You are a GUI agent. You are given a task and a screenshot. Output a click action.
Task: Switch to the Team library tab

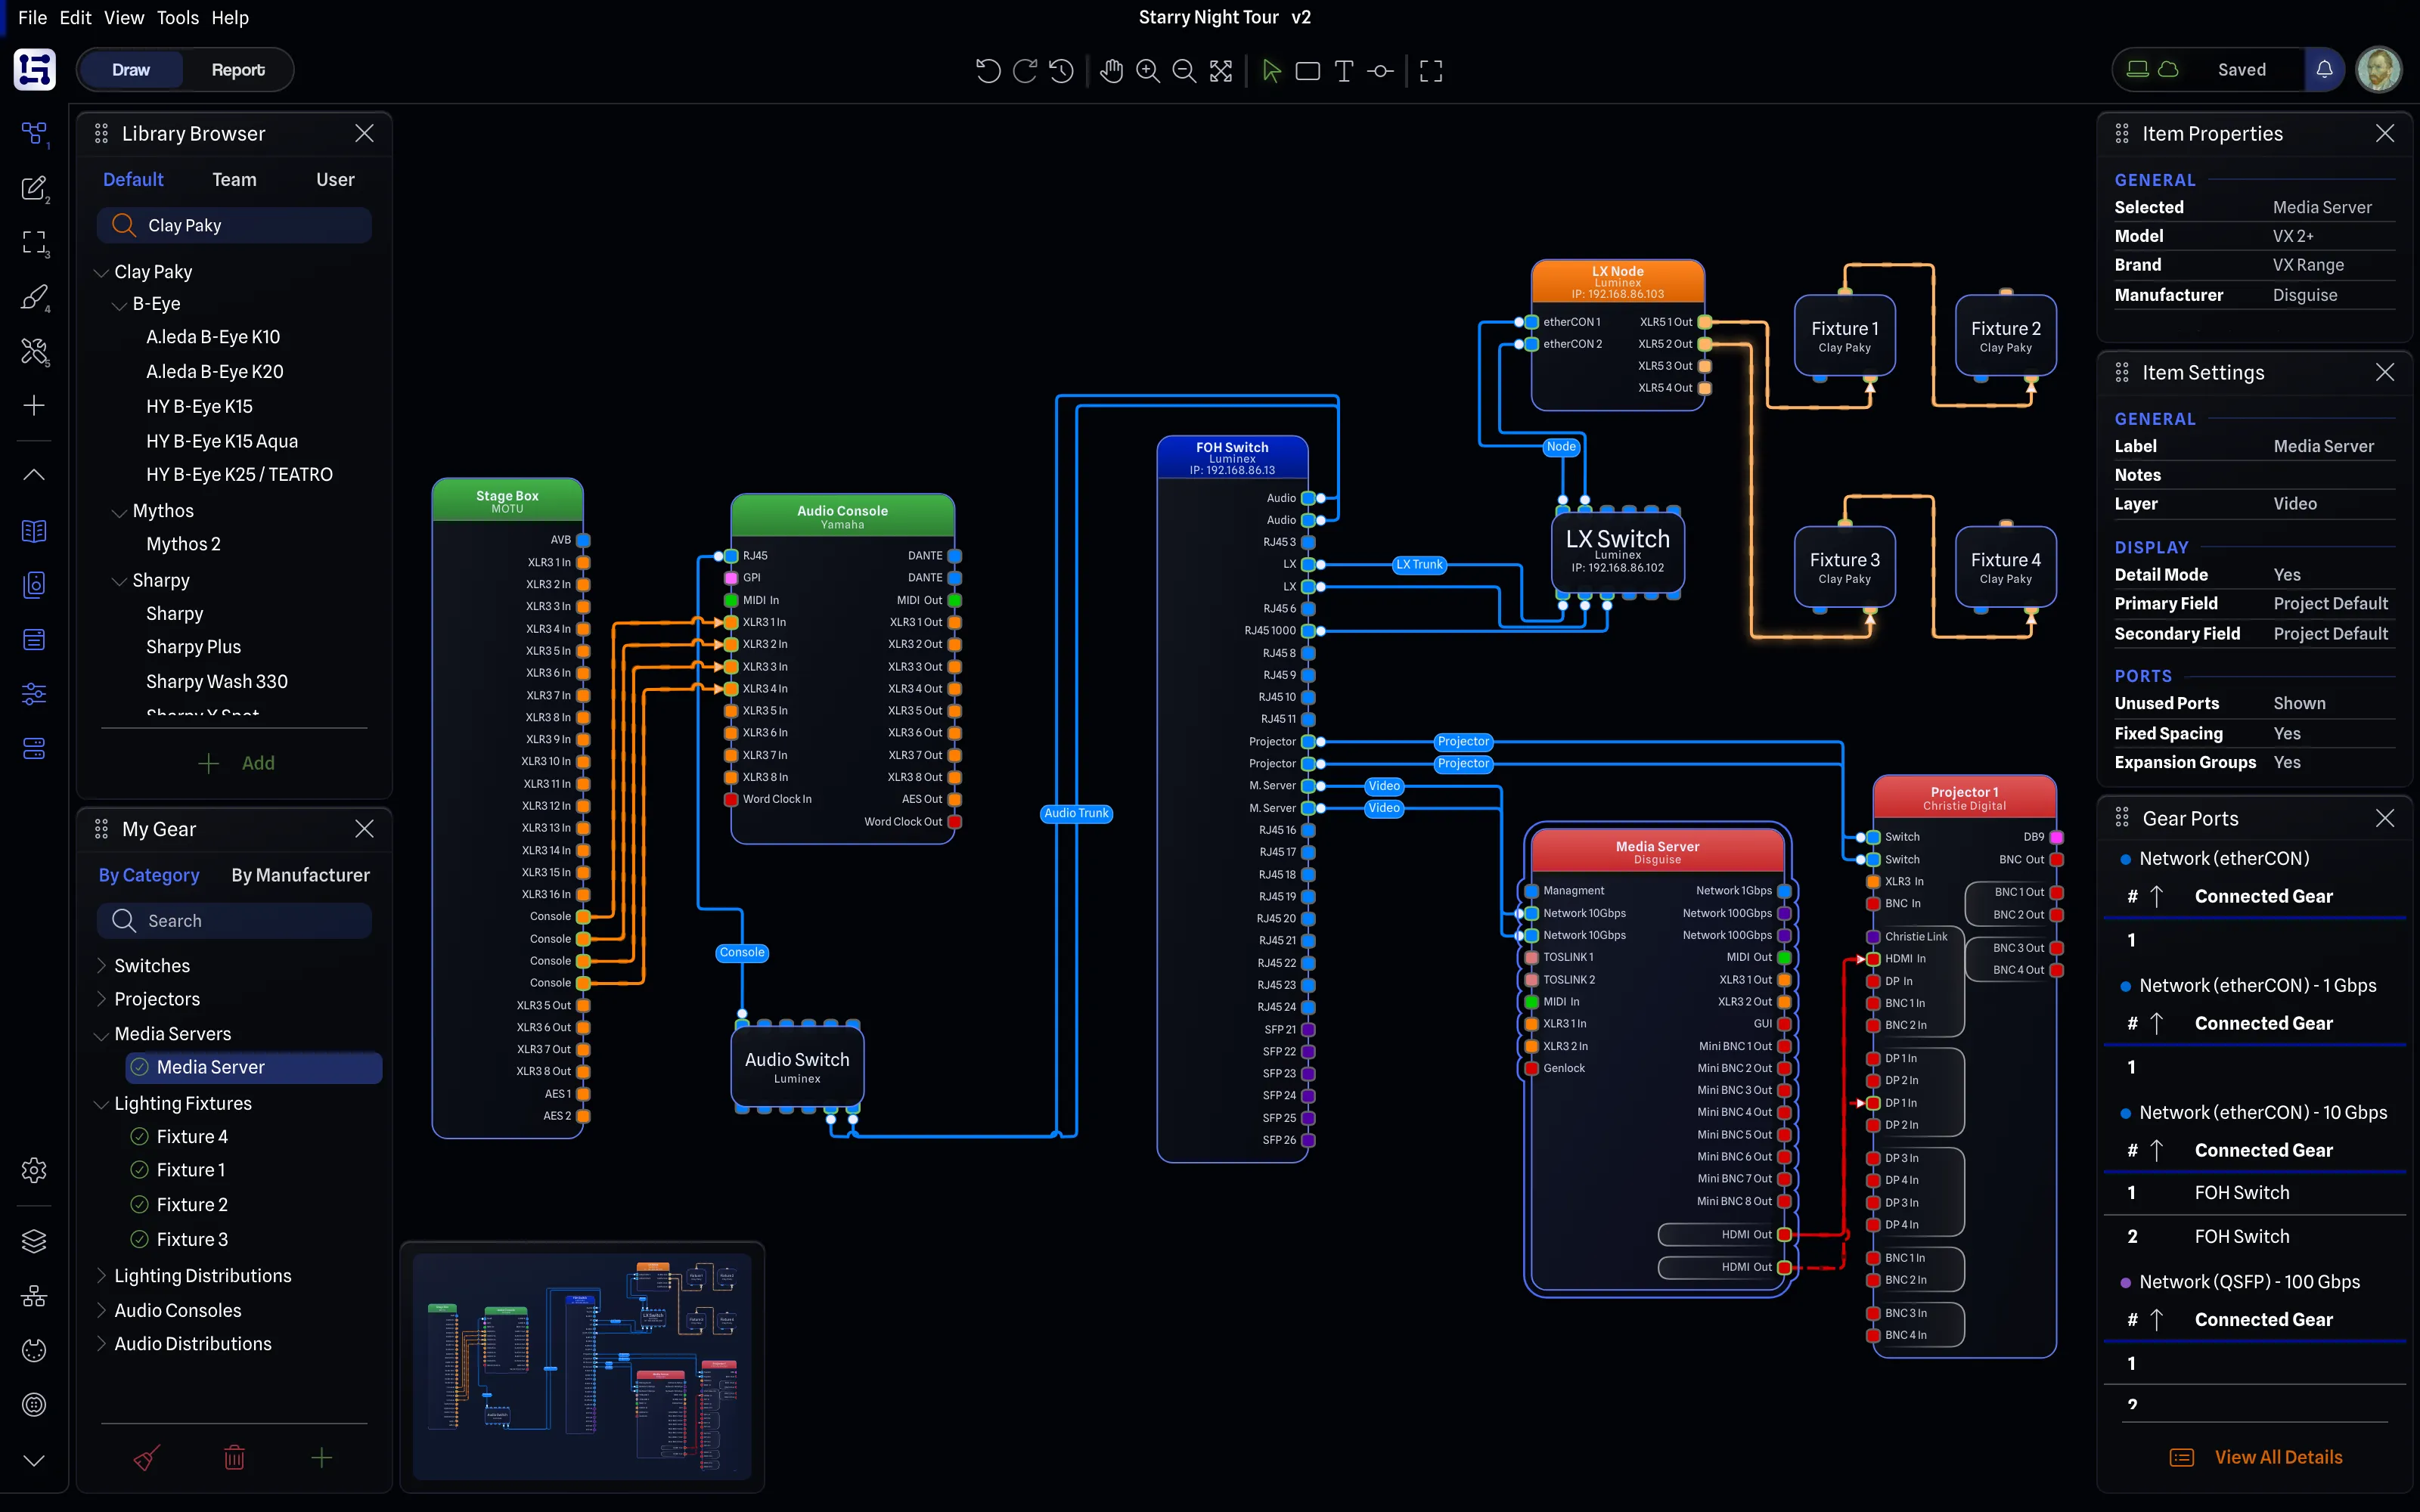click(x=234, y=179)
